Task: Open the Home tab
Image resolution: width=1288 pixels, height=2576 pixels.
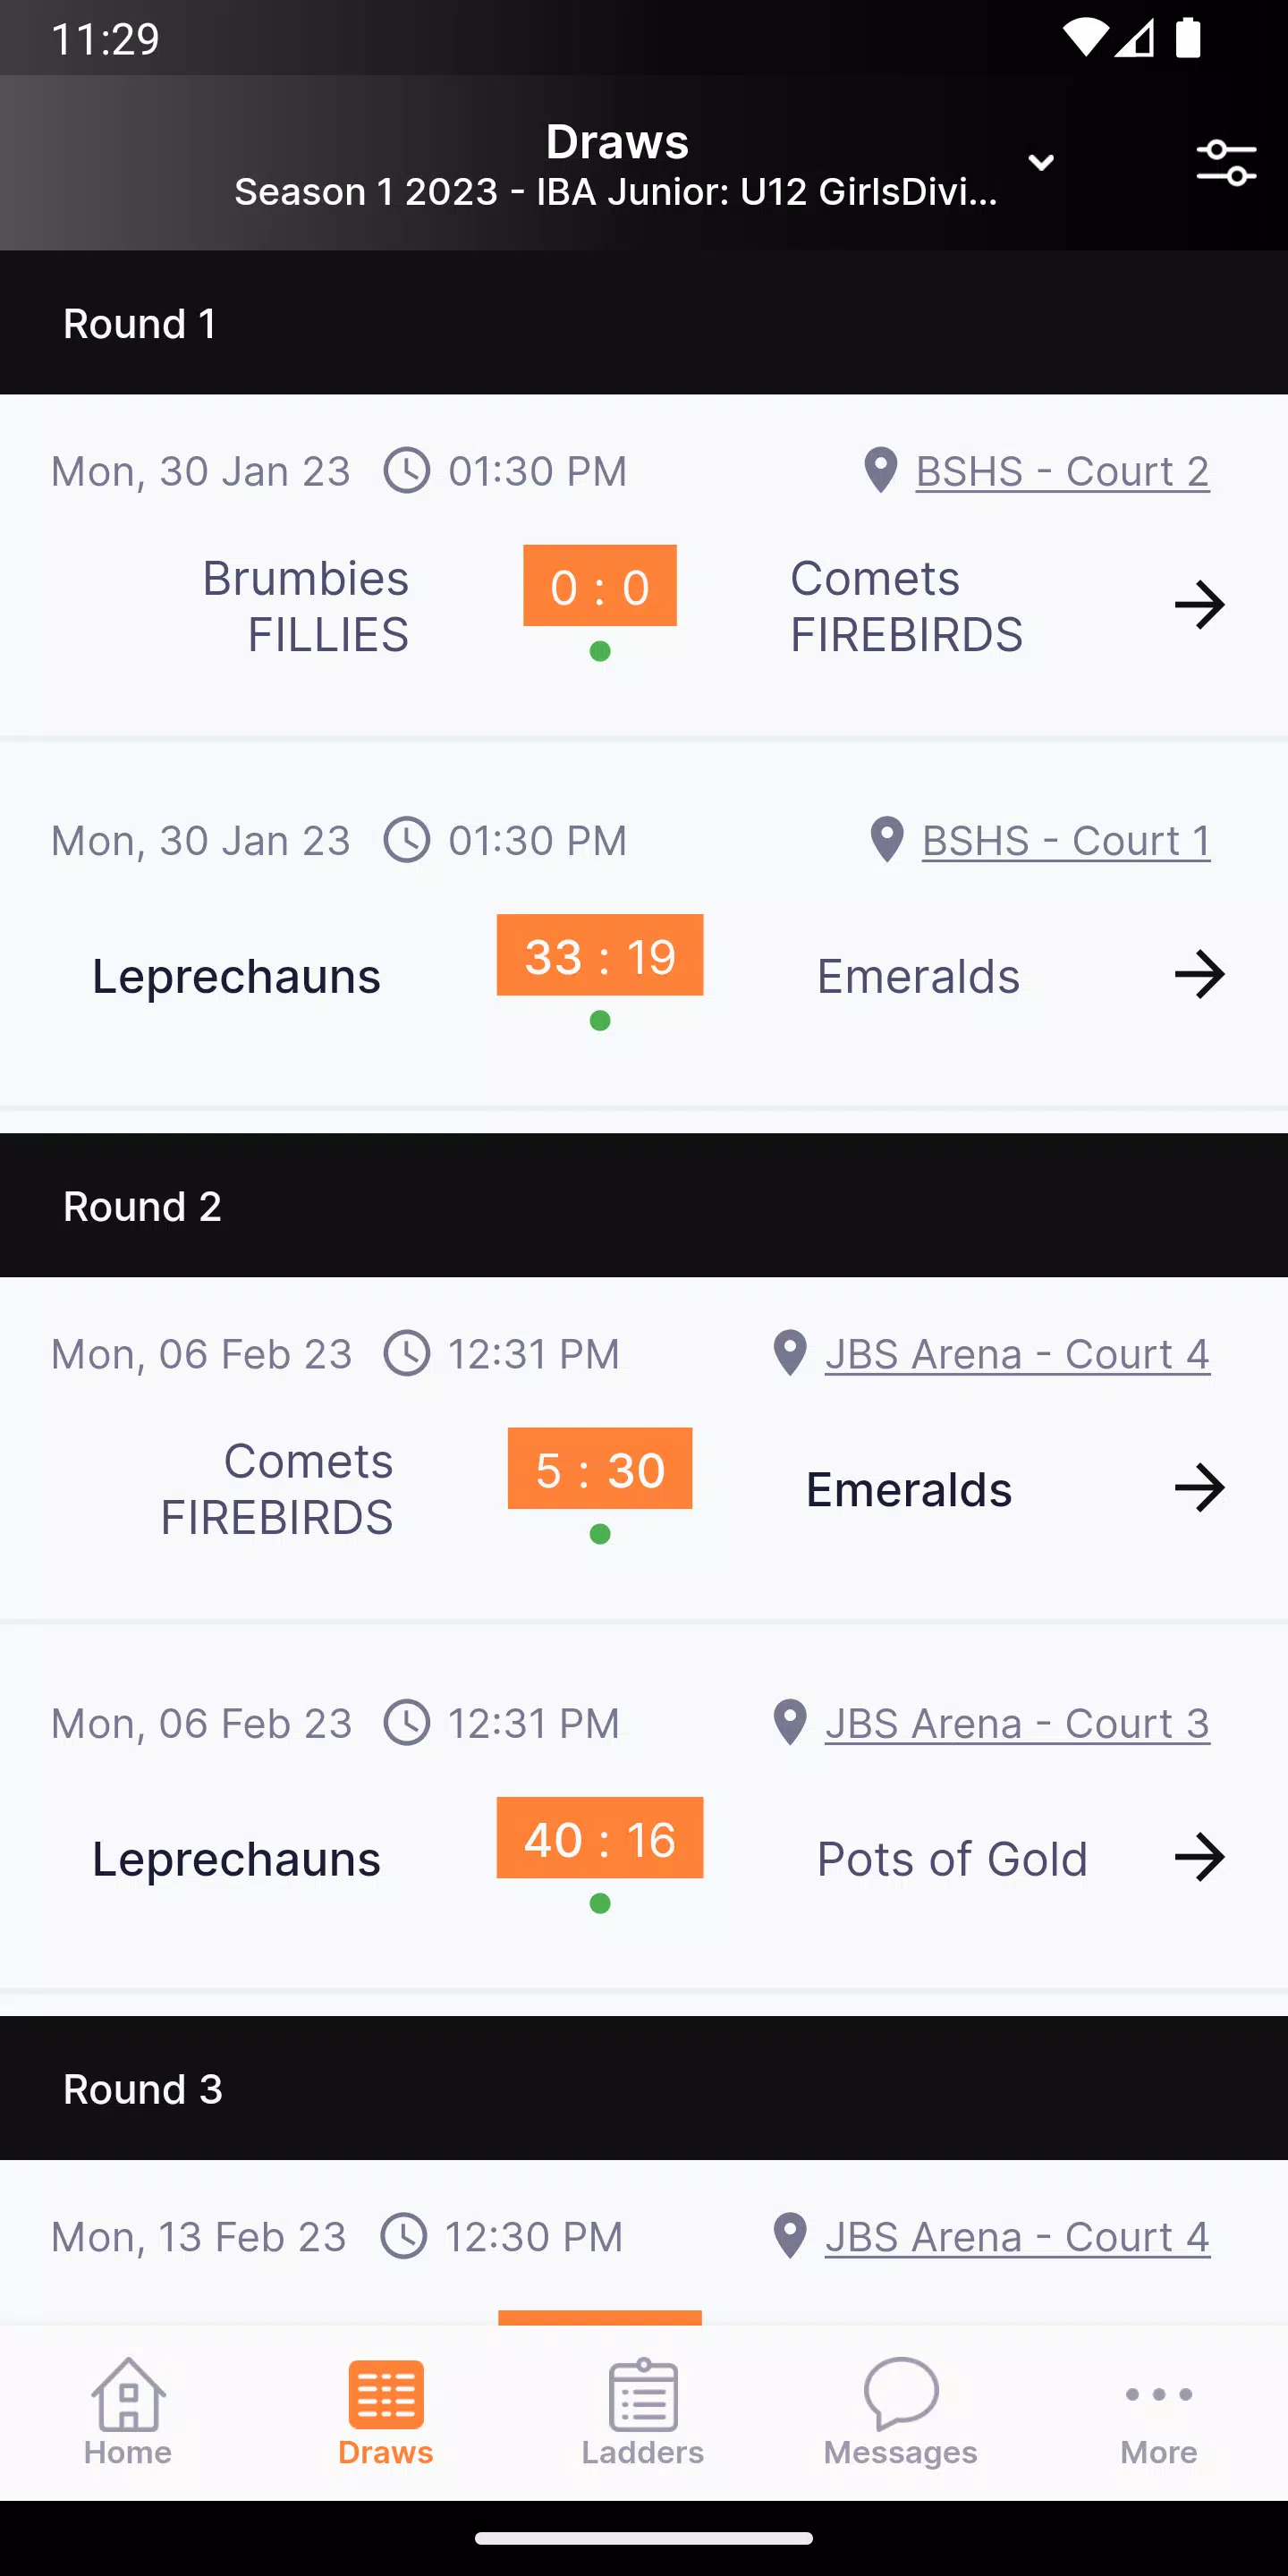Action: 128,2412
